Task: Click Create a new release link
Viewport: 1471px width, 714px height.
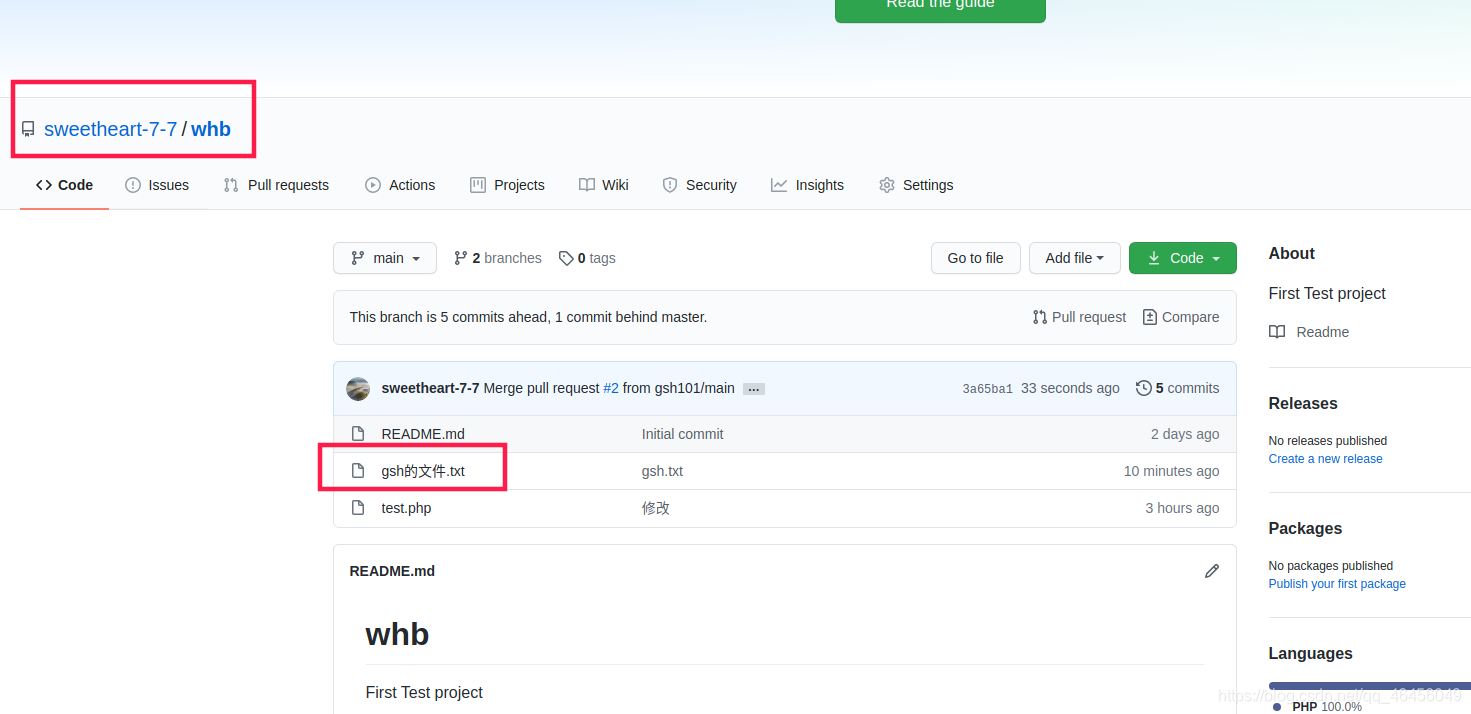Action: (1326, 459)
